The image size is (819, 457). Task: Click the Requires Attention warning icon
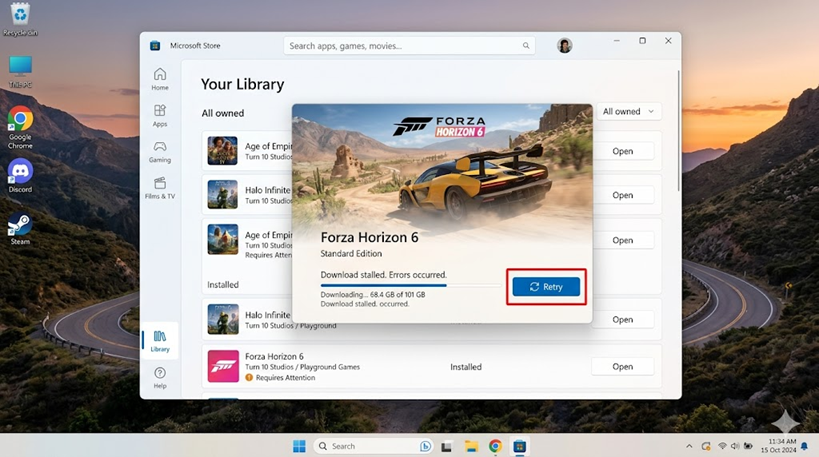(249, 378)
